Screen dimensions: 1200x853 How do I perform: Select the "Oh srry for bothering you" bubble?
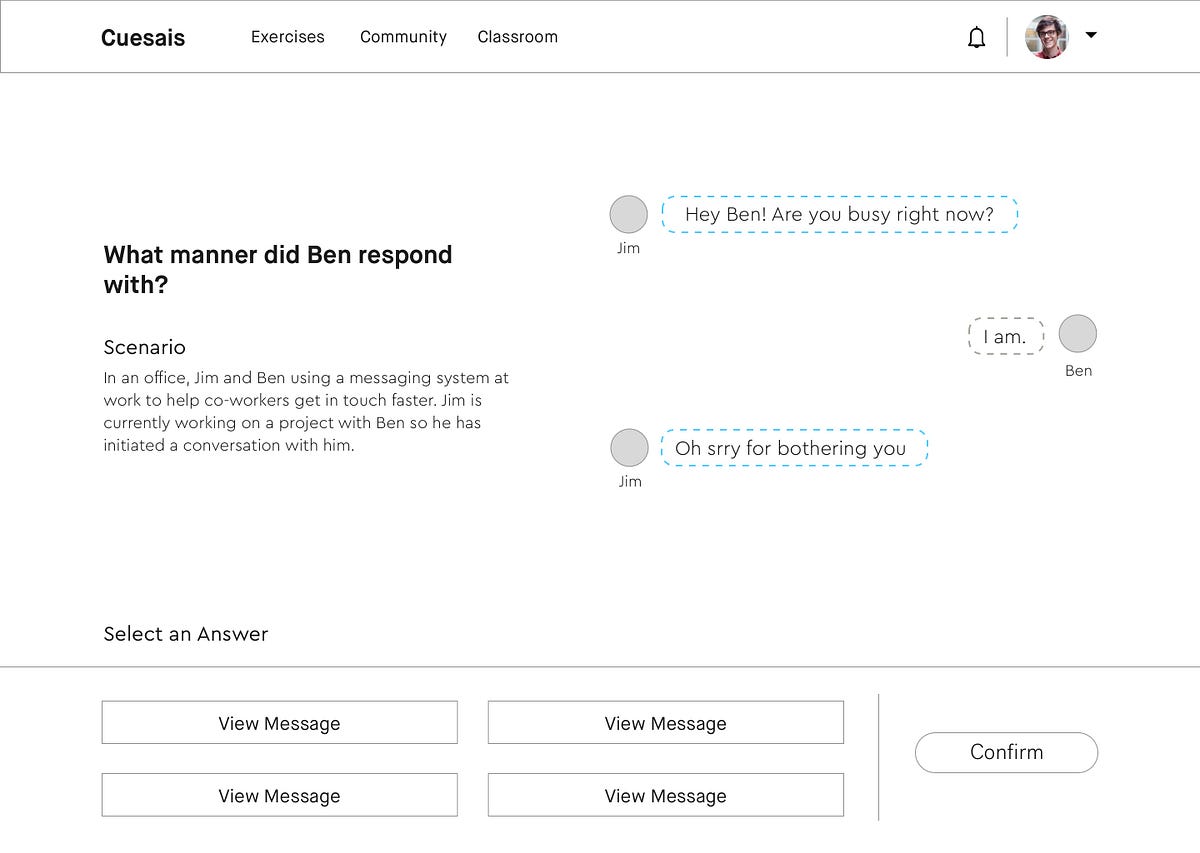coord(794,448)
